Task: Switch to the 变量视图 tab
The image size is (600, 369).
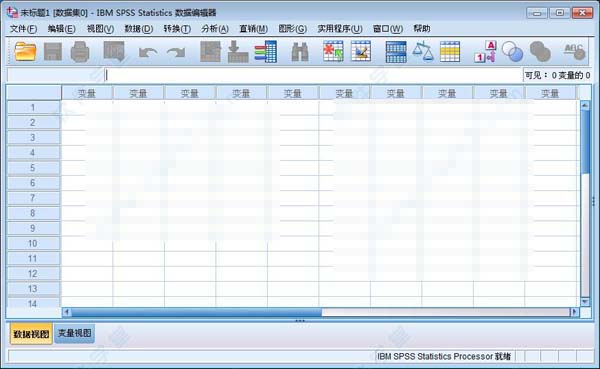Action: [75, 333]
